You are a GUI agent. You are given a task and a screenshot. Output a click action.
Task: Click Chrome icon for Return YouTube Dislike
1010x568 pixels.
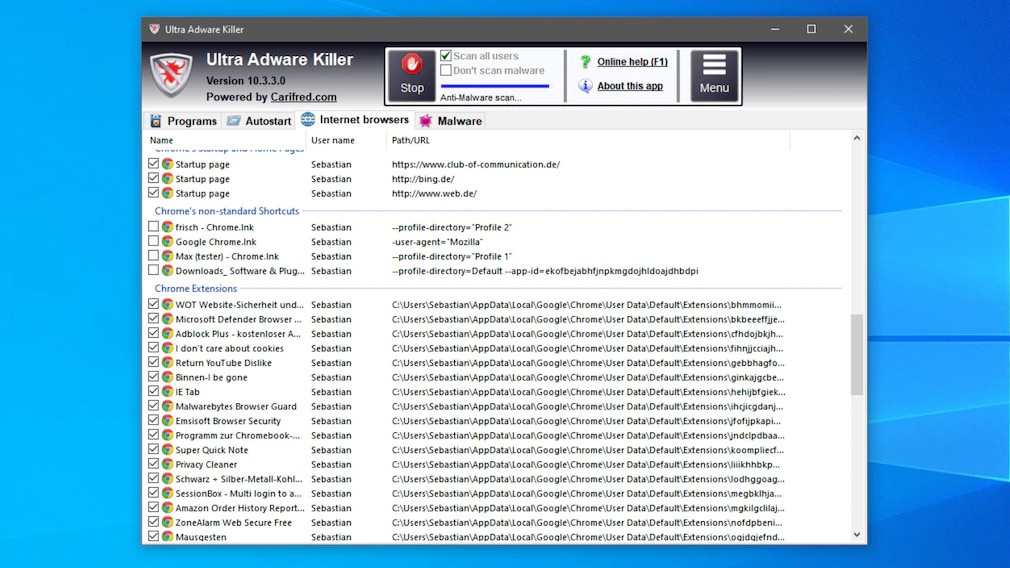pos(167,363)
